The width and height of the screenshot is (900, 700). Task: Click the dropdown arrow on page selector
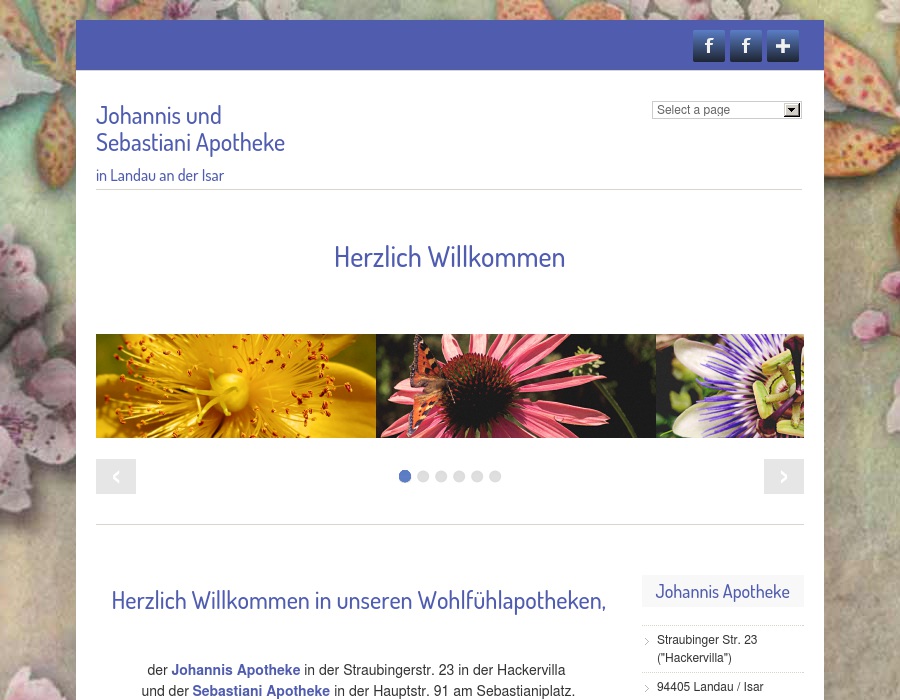tap(791, 110)
